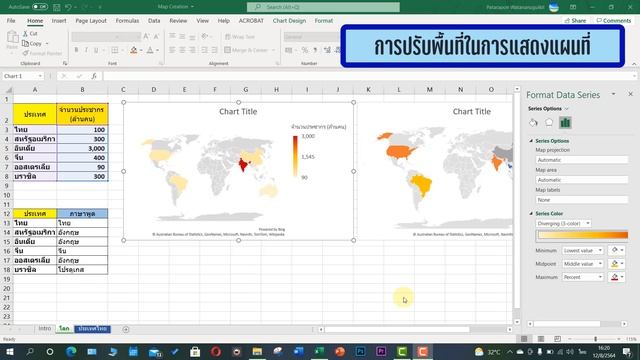This screenshot has width=640, height=360.
Task: Open Microsoft Edge from taskbar
Action: click(x=71, y=351)
